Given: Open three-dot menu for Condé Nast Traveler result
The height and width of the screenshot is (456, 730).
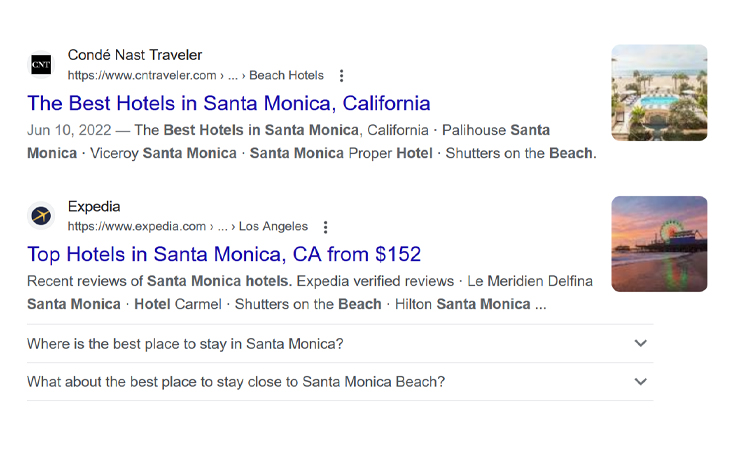Looking at the screenshot, I should [342, 76].
